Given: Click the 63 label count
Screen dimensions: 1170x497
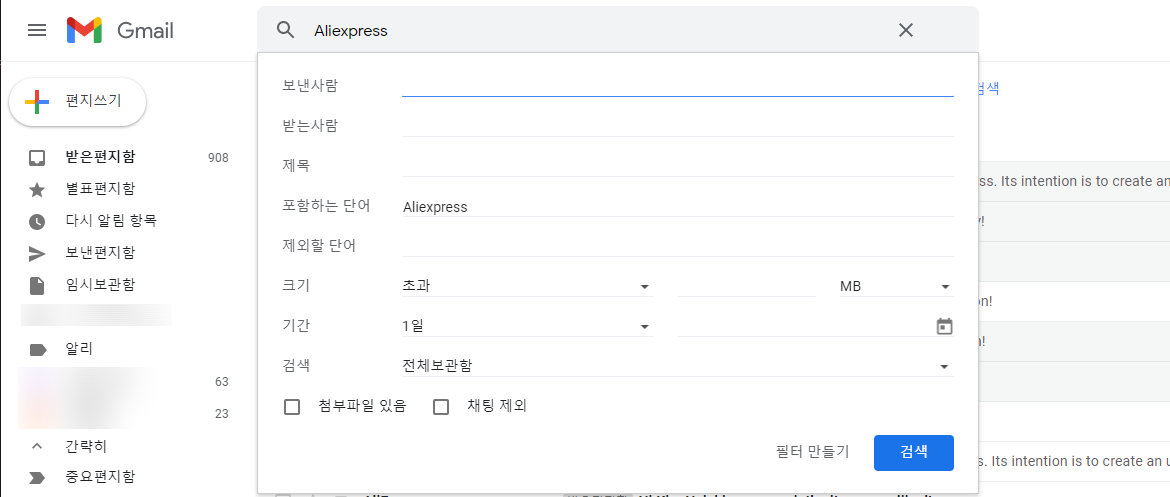Looking at the screenshot, I should tap(222, 382).
